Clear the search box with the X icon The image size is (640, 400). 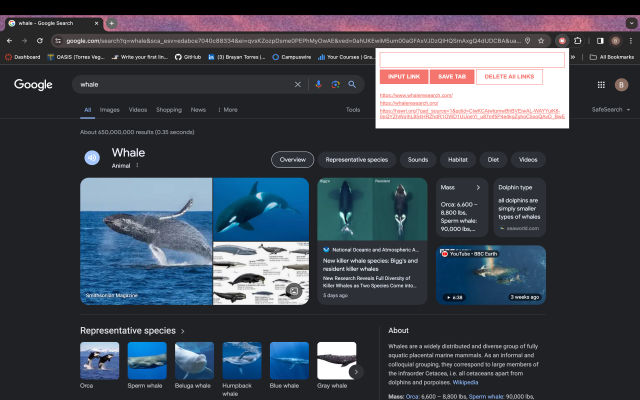click(x=298, y=84)
